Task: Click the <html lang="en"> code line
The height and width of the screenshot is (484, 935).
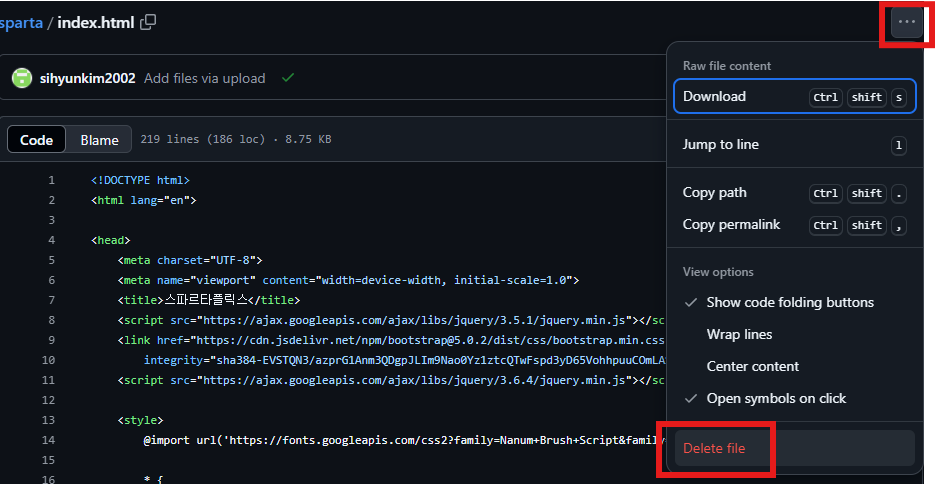Action: click(144, 200)
